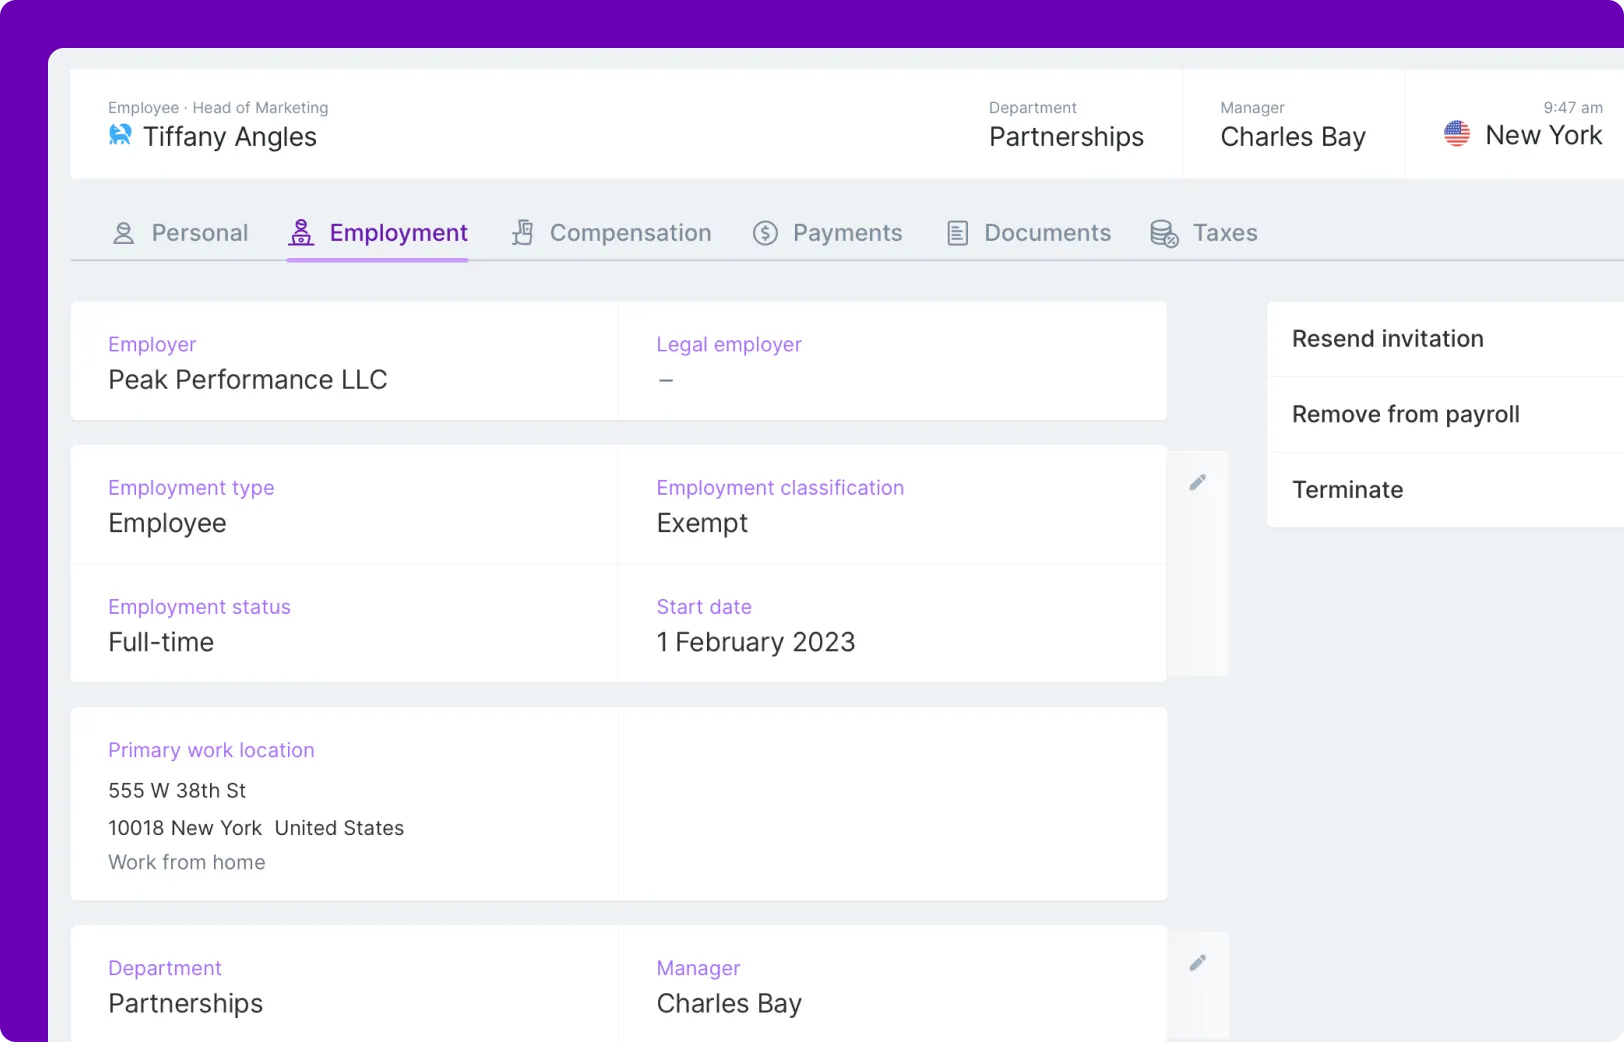Switch to the Compensation tab
Viewport: 1624px width, 1042px height.
(630, 232)
